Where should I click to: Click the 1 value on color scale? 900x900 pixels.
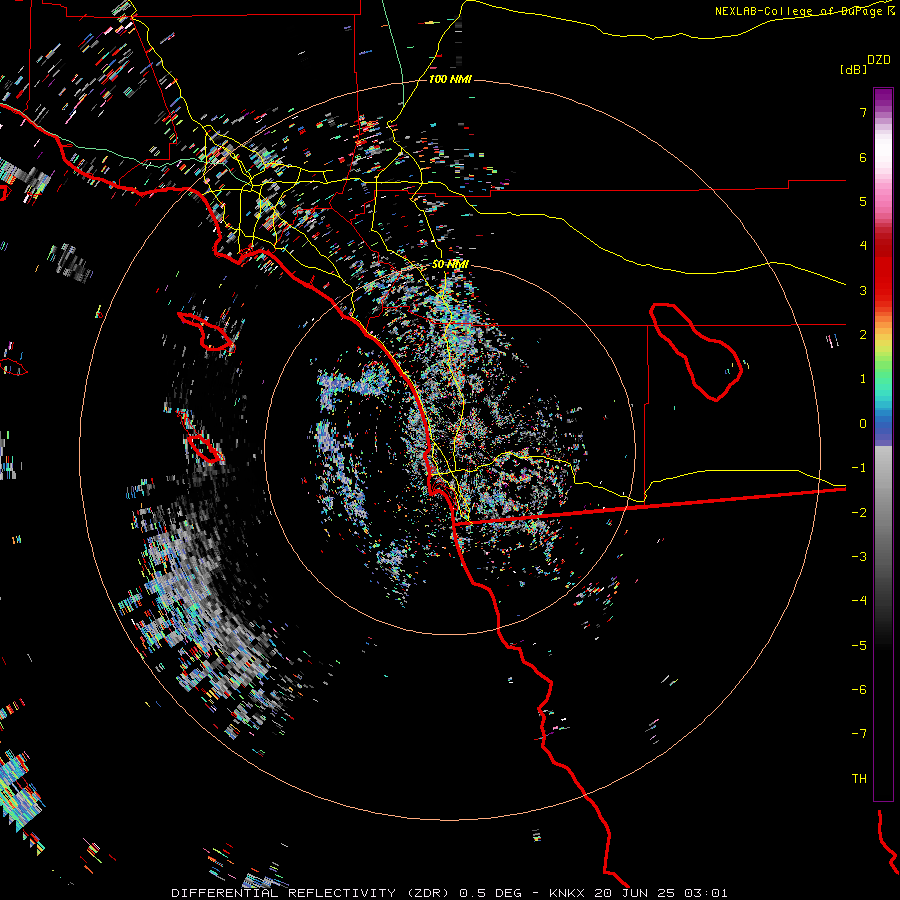pos(863,379)
